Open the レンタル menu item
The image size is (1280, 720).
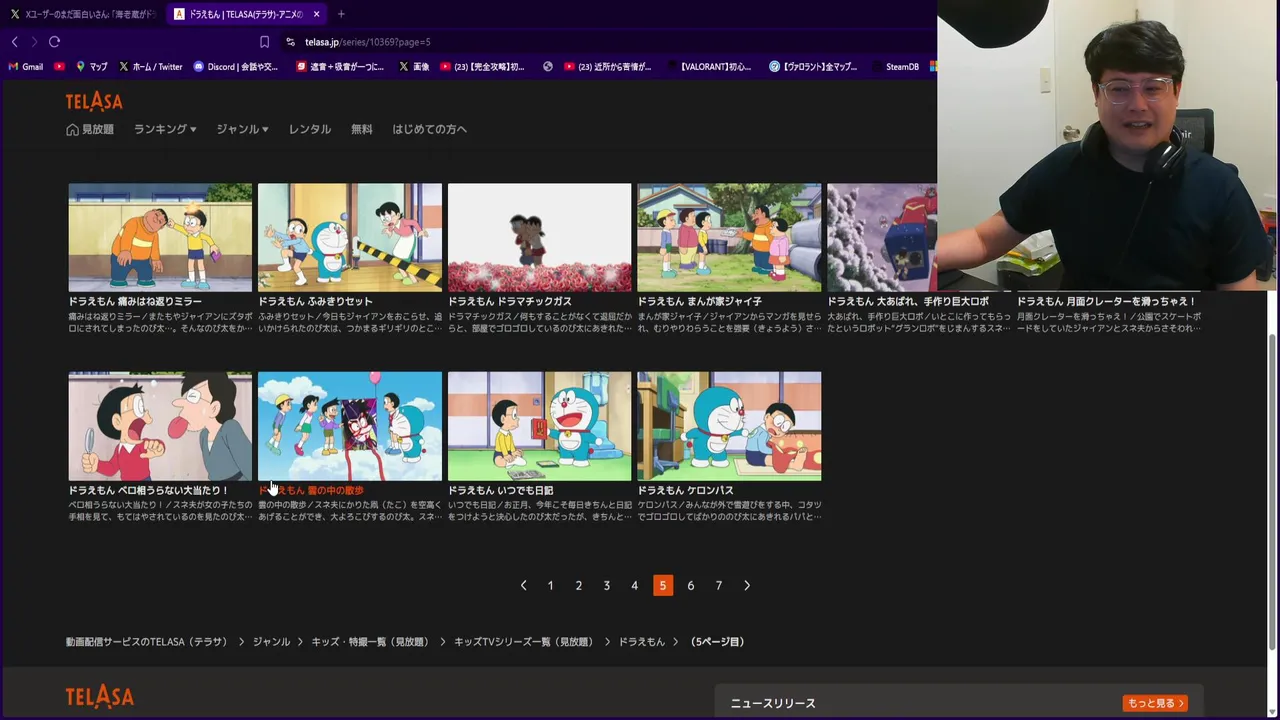(x=310, y=129)
